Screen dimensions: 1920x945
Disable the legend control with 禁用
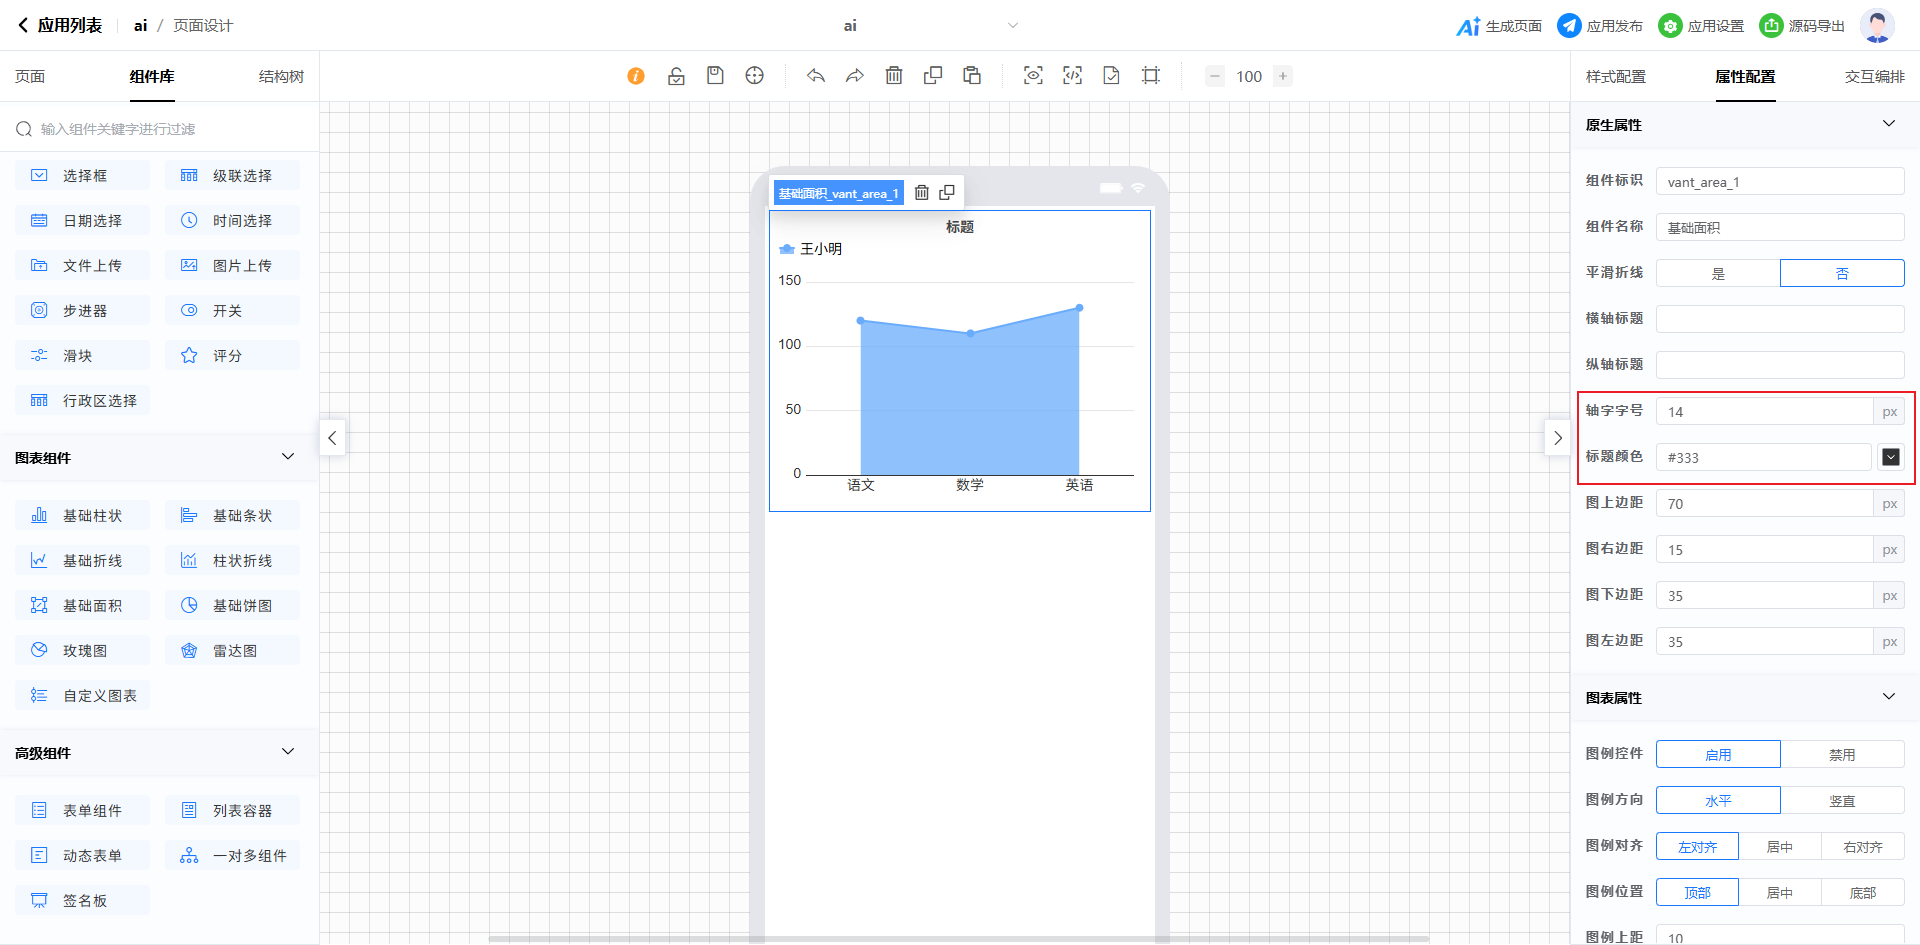point(1842,755)
